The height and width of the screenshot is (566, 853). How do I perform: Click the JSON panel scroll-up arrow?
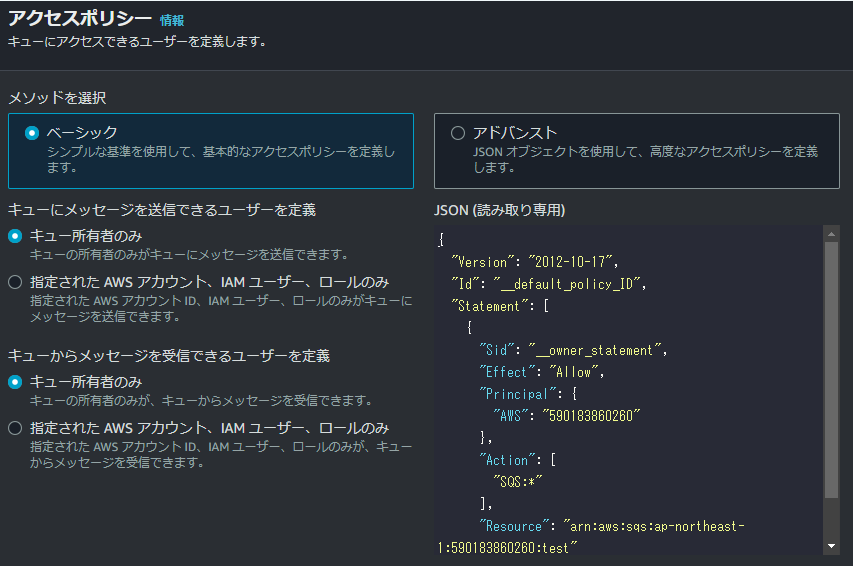click(x=831, y=233)
